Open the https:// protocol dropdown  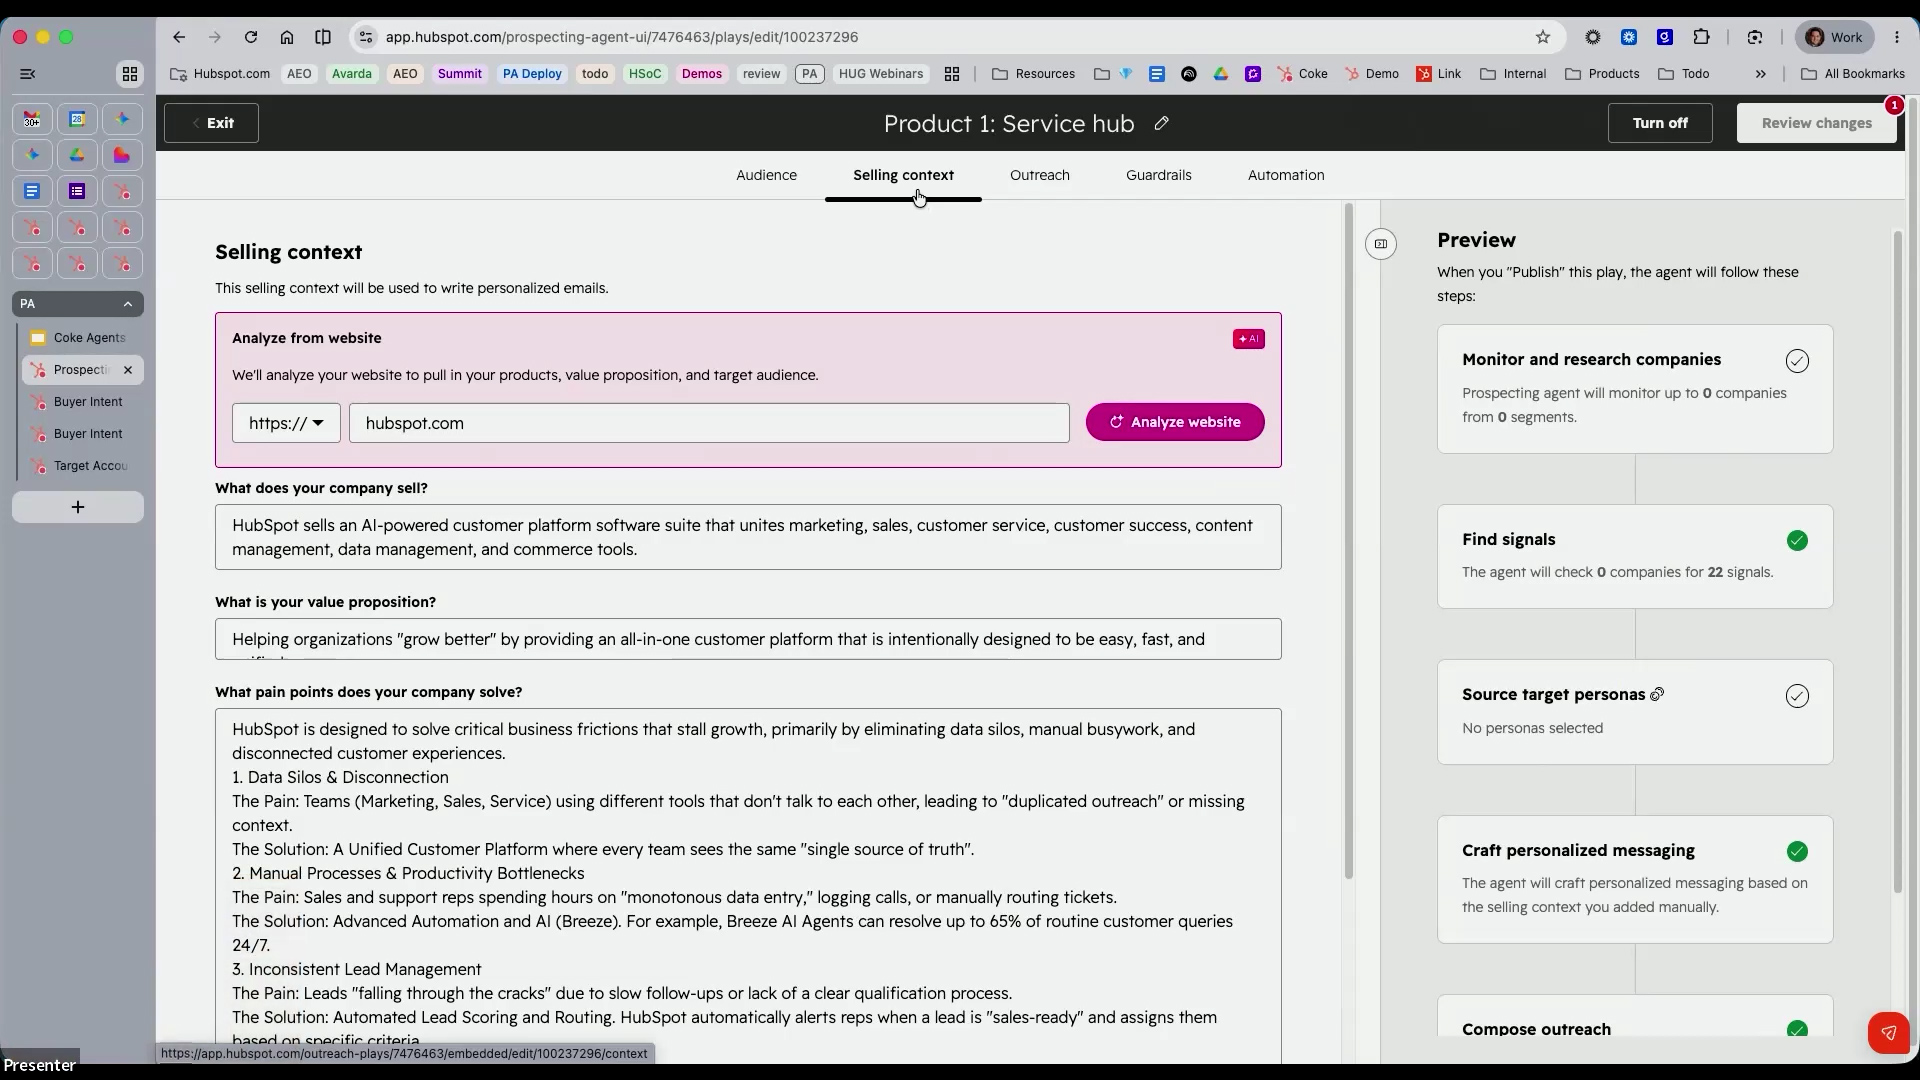point(286,423)
